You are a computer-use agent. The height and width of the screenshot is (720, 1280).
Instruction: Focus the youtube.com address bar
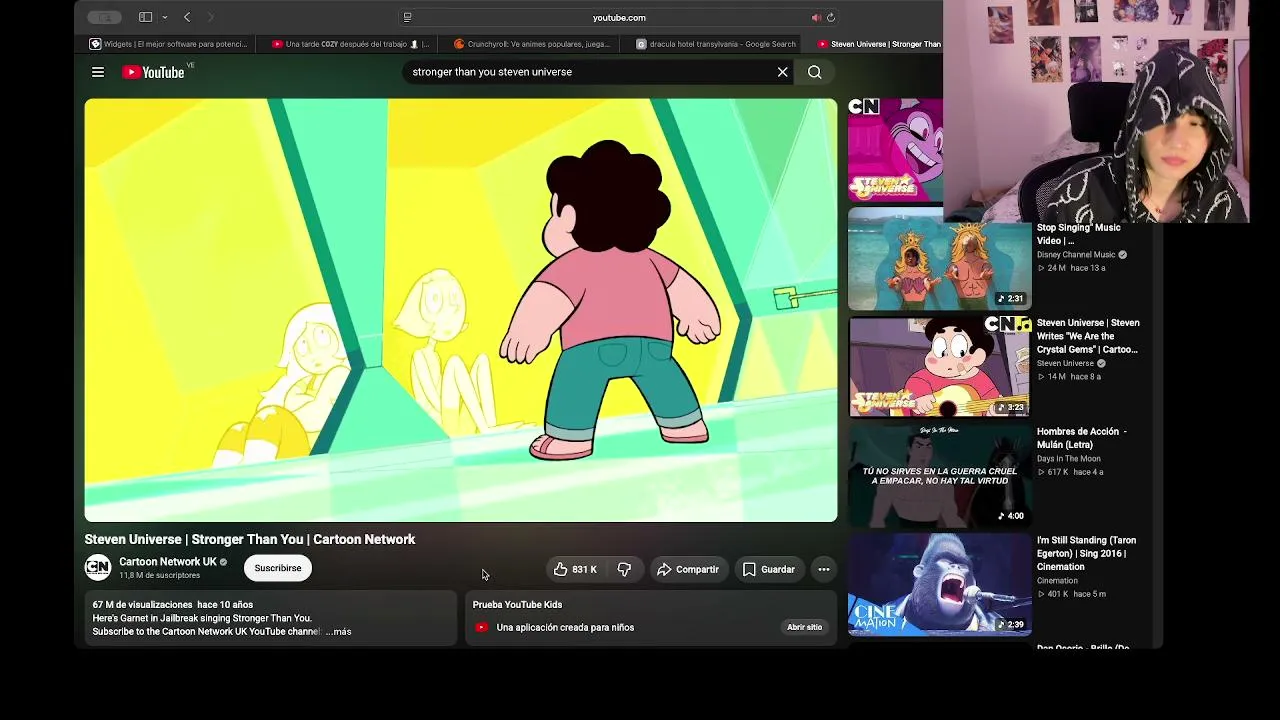[x=619, y=17]
